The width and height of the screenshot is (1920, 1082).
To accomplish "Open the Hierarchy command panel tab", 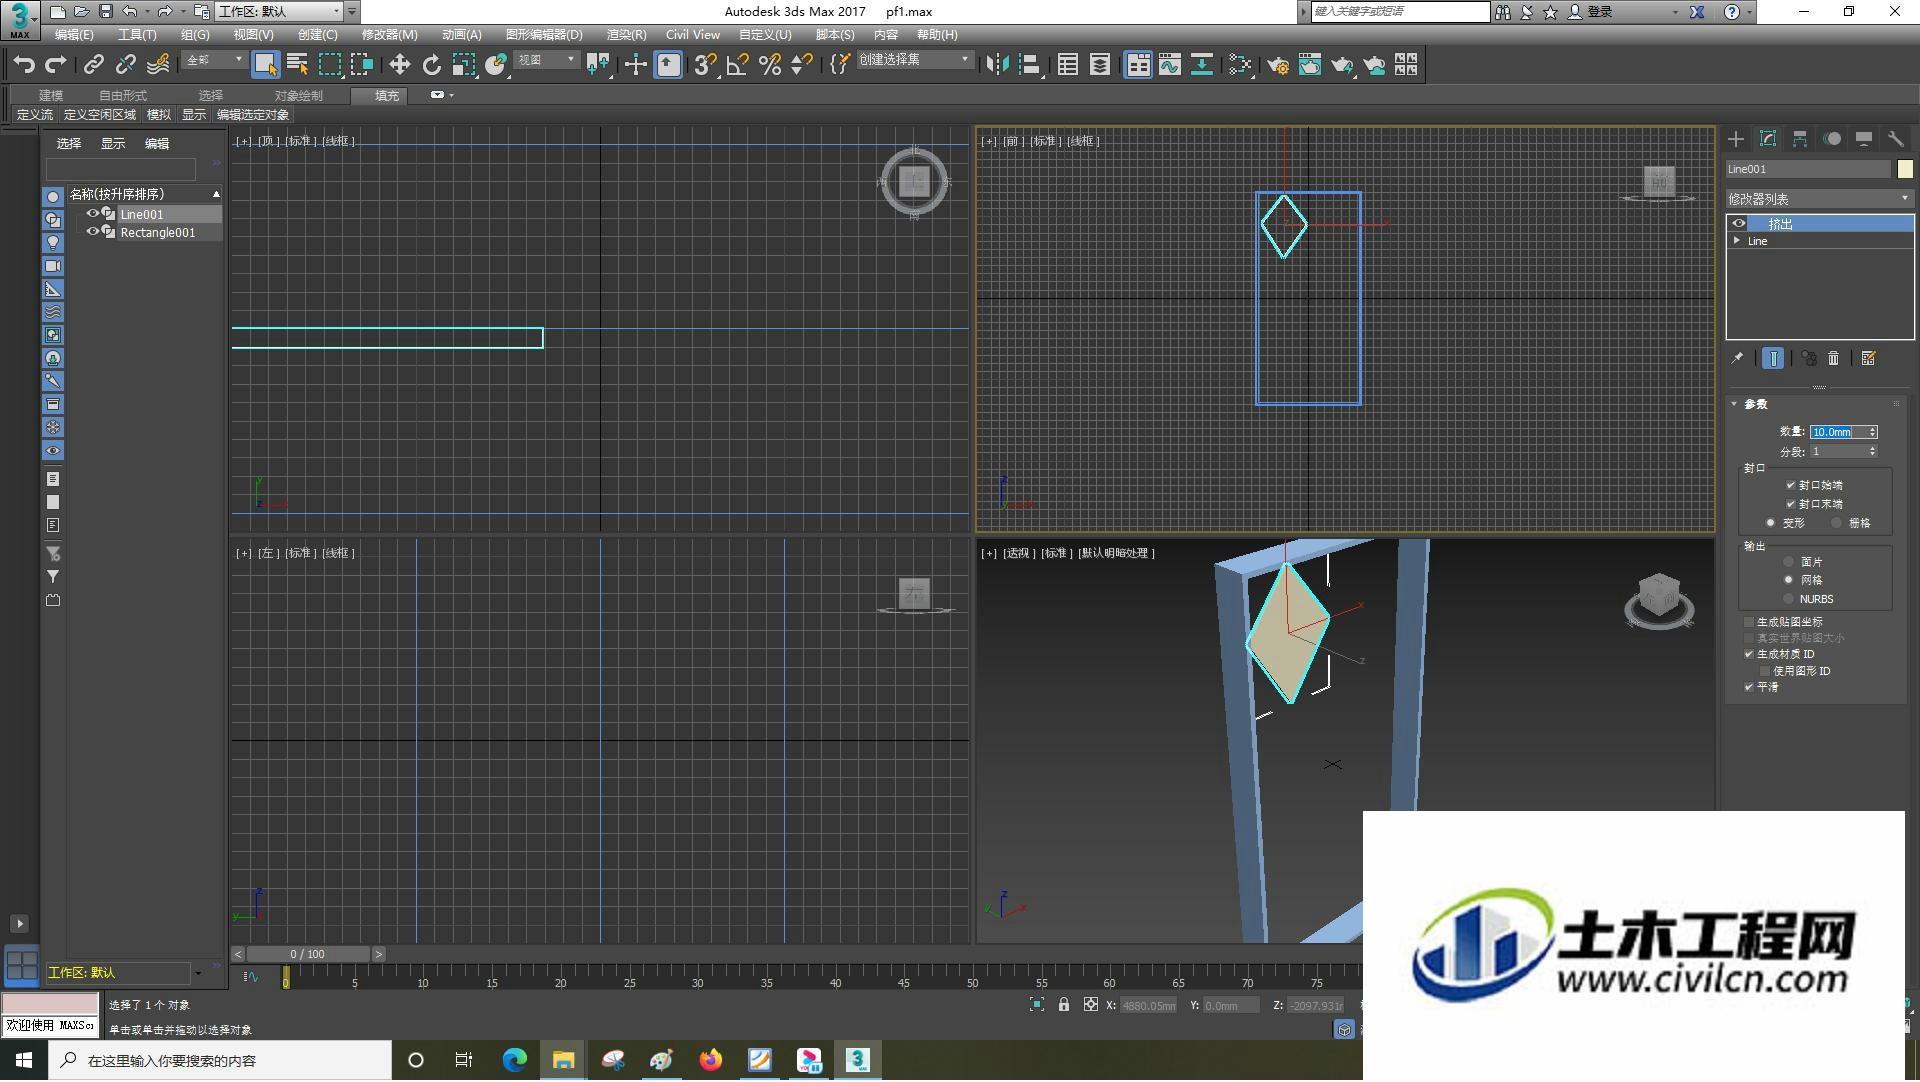I will [1800, 139].
